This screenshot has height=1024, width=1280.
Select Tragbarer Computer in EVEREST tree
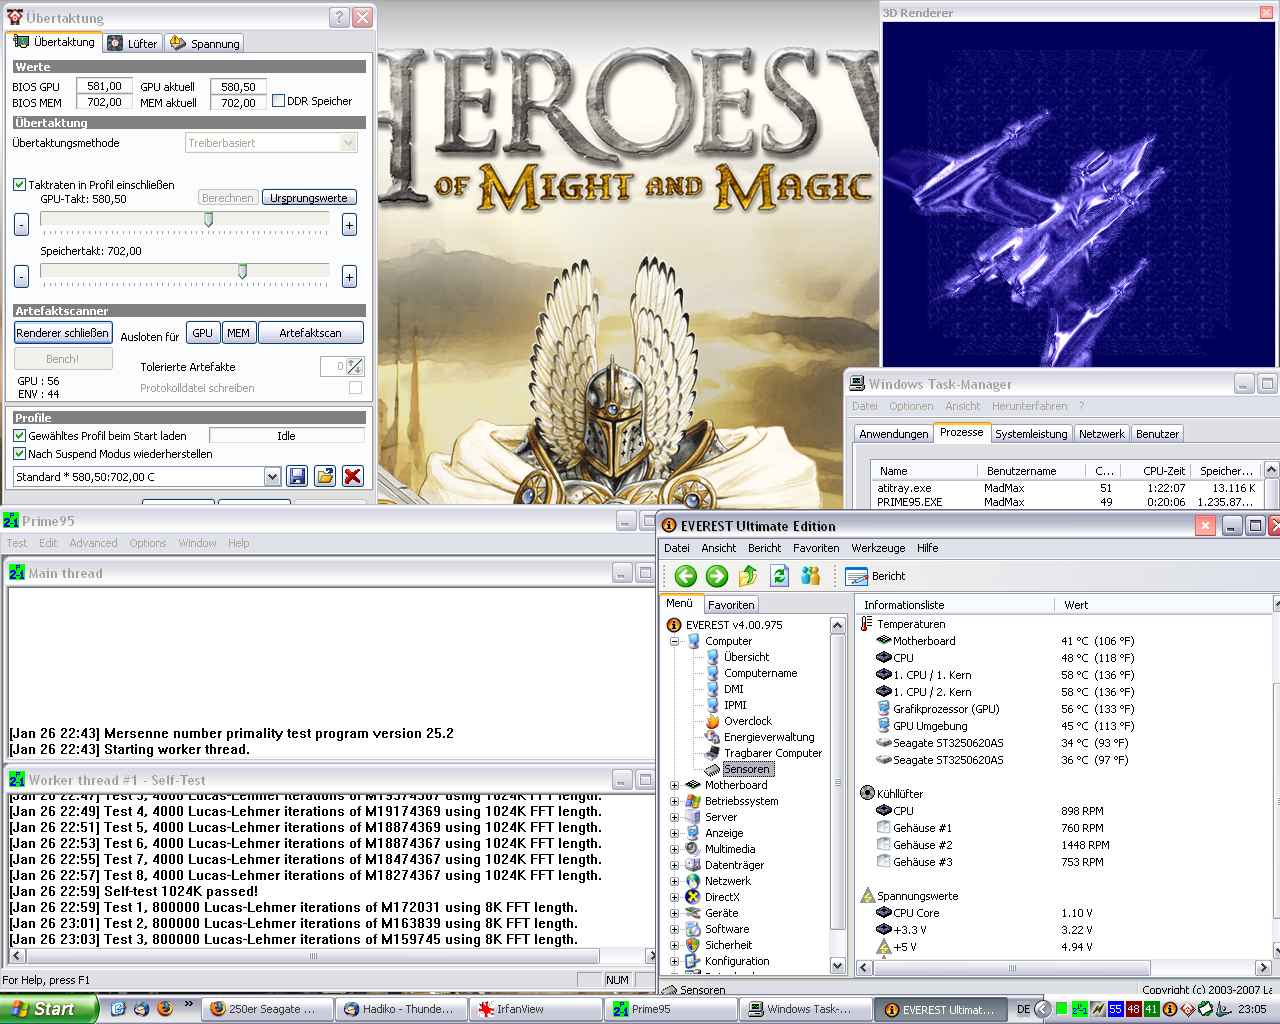click(773, 753)
